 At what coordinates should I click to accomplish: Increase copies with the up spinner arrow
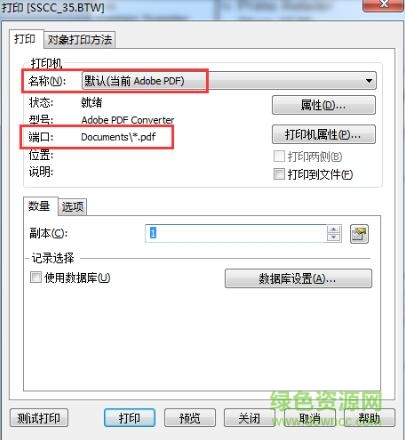pyautogui.click(x=334, y=229)
